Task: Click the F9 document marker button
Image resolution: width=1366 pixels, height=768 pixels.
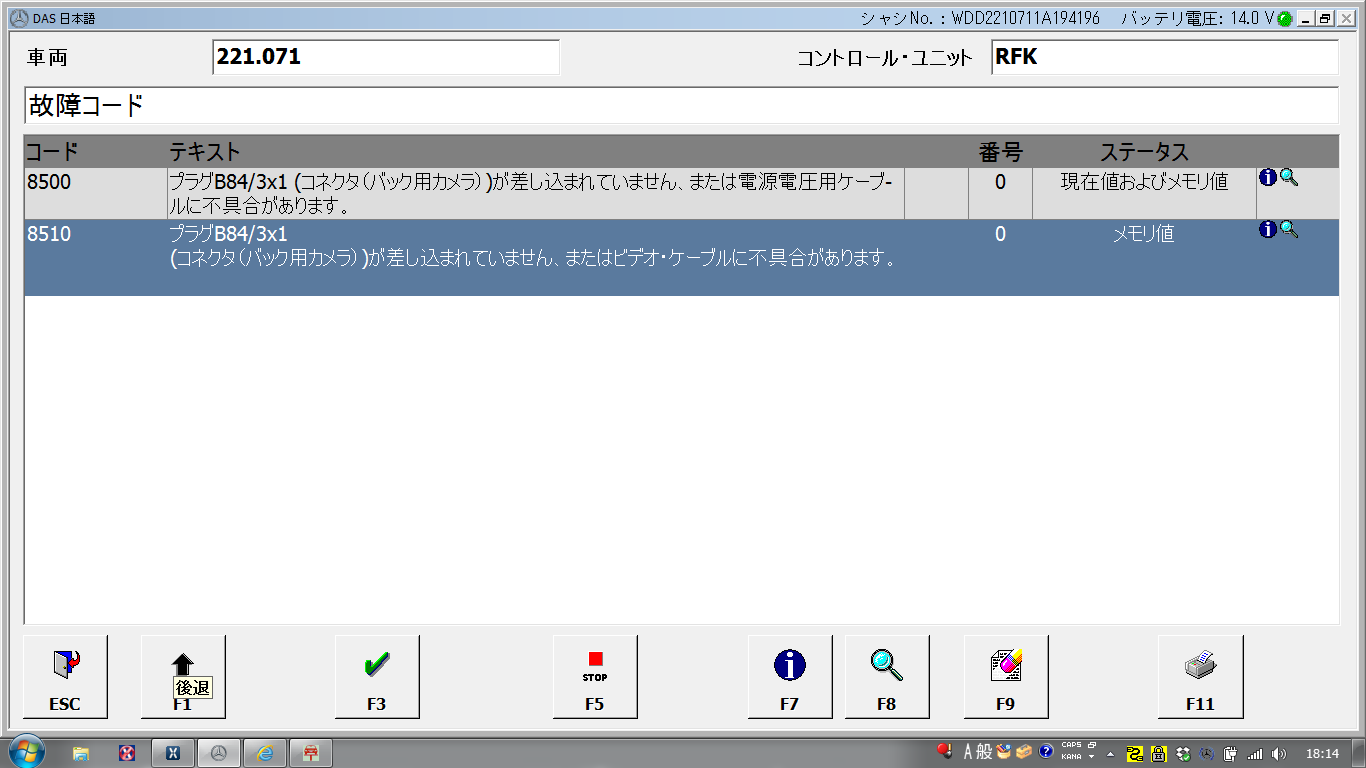Action: (1006, 677)
